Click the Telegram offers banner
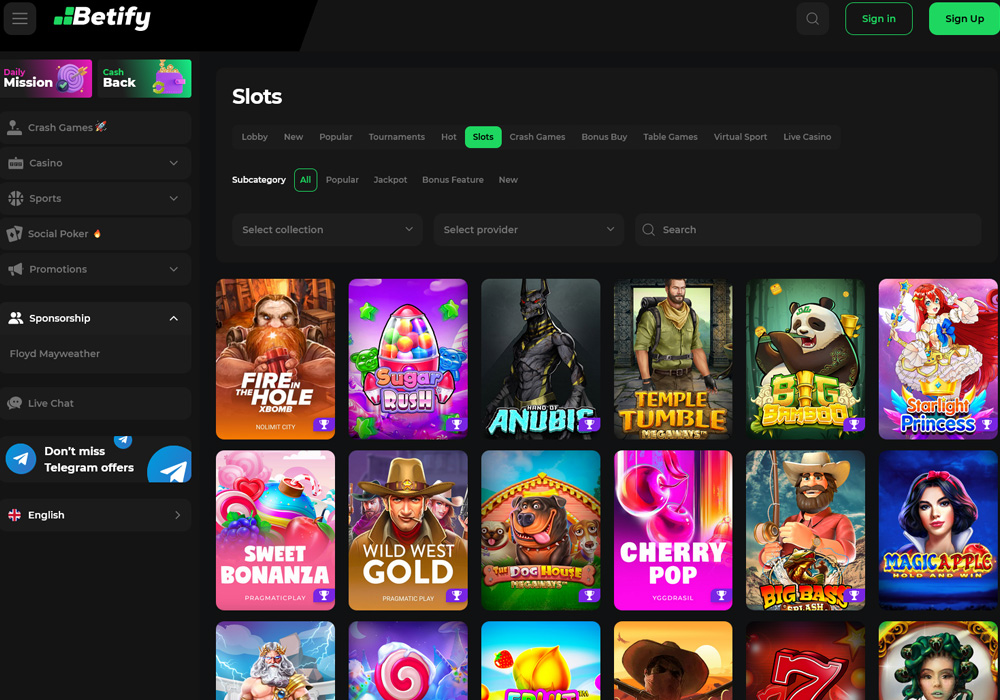Screen dimensions: 1000x700 point(96,459)
